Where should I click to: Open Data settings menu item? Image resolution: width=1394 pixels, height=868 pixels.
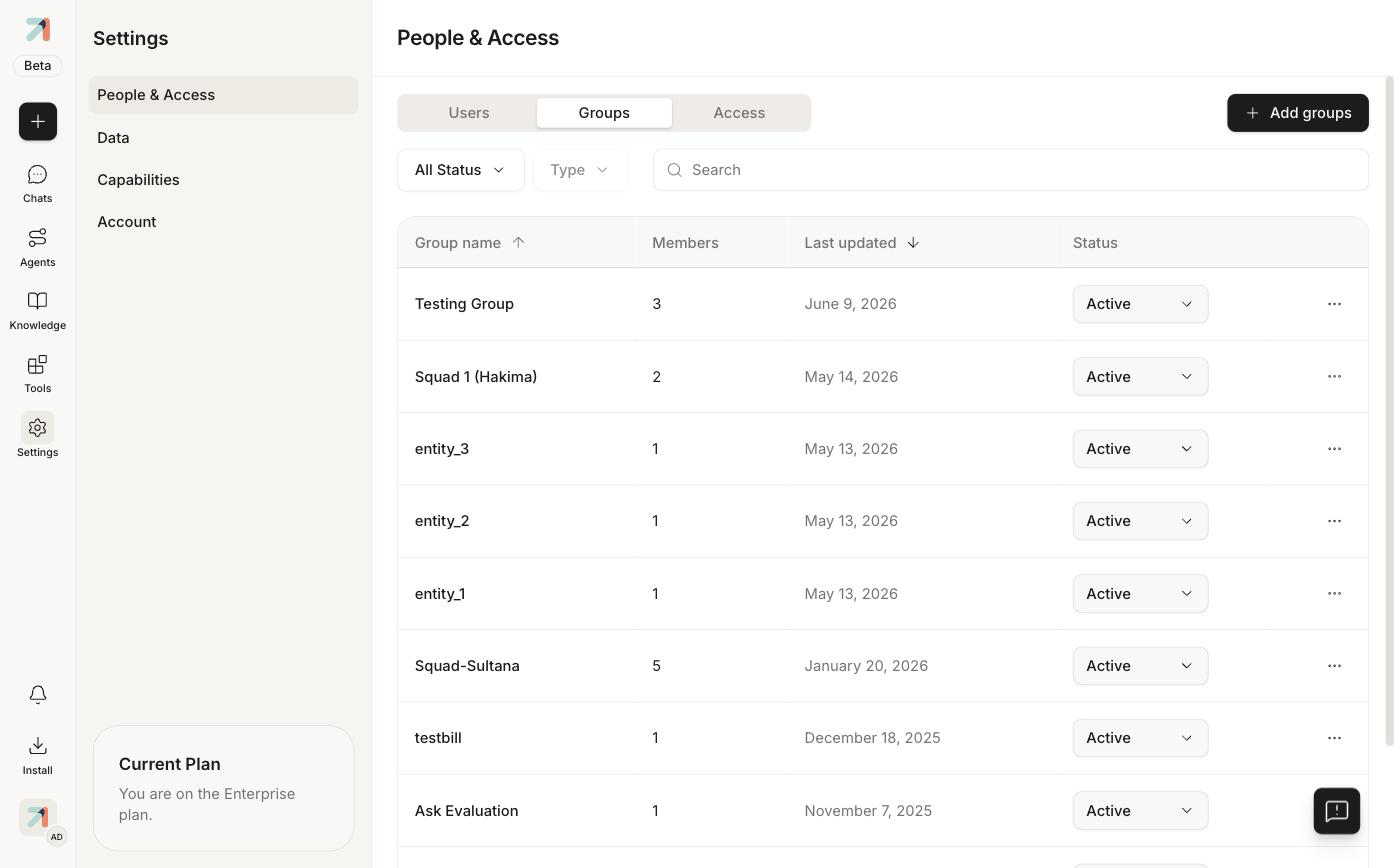click(223, 138)
